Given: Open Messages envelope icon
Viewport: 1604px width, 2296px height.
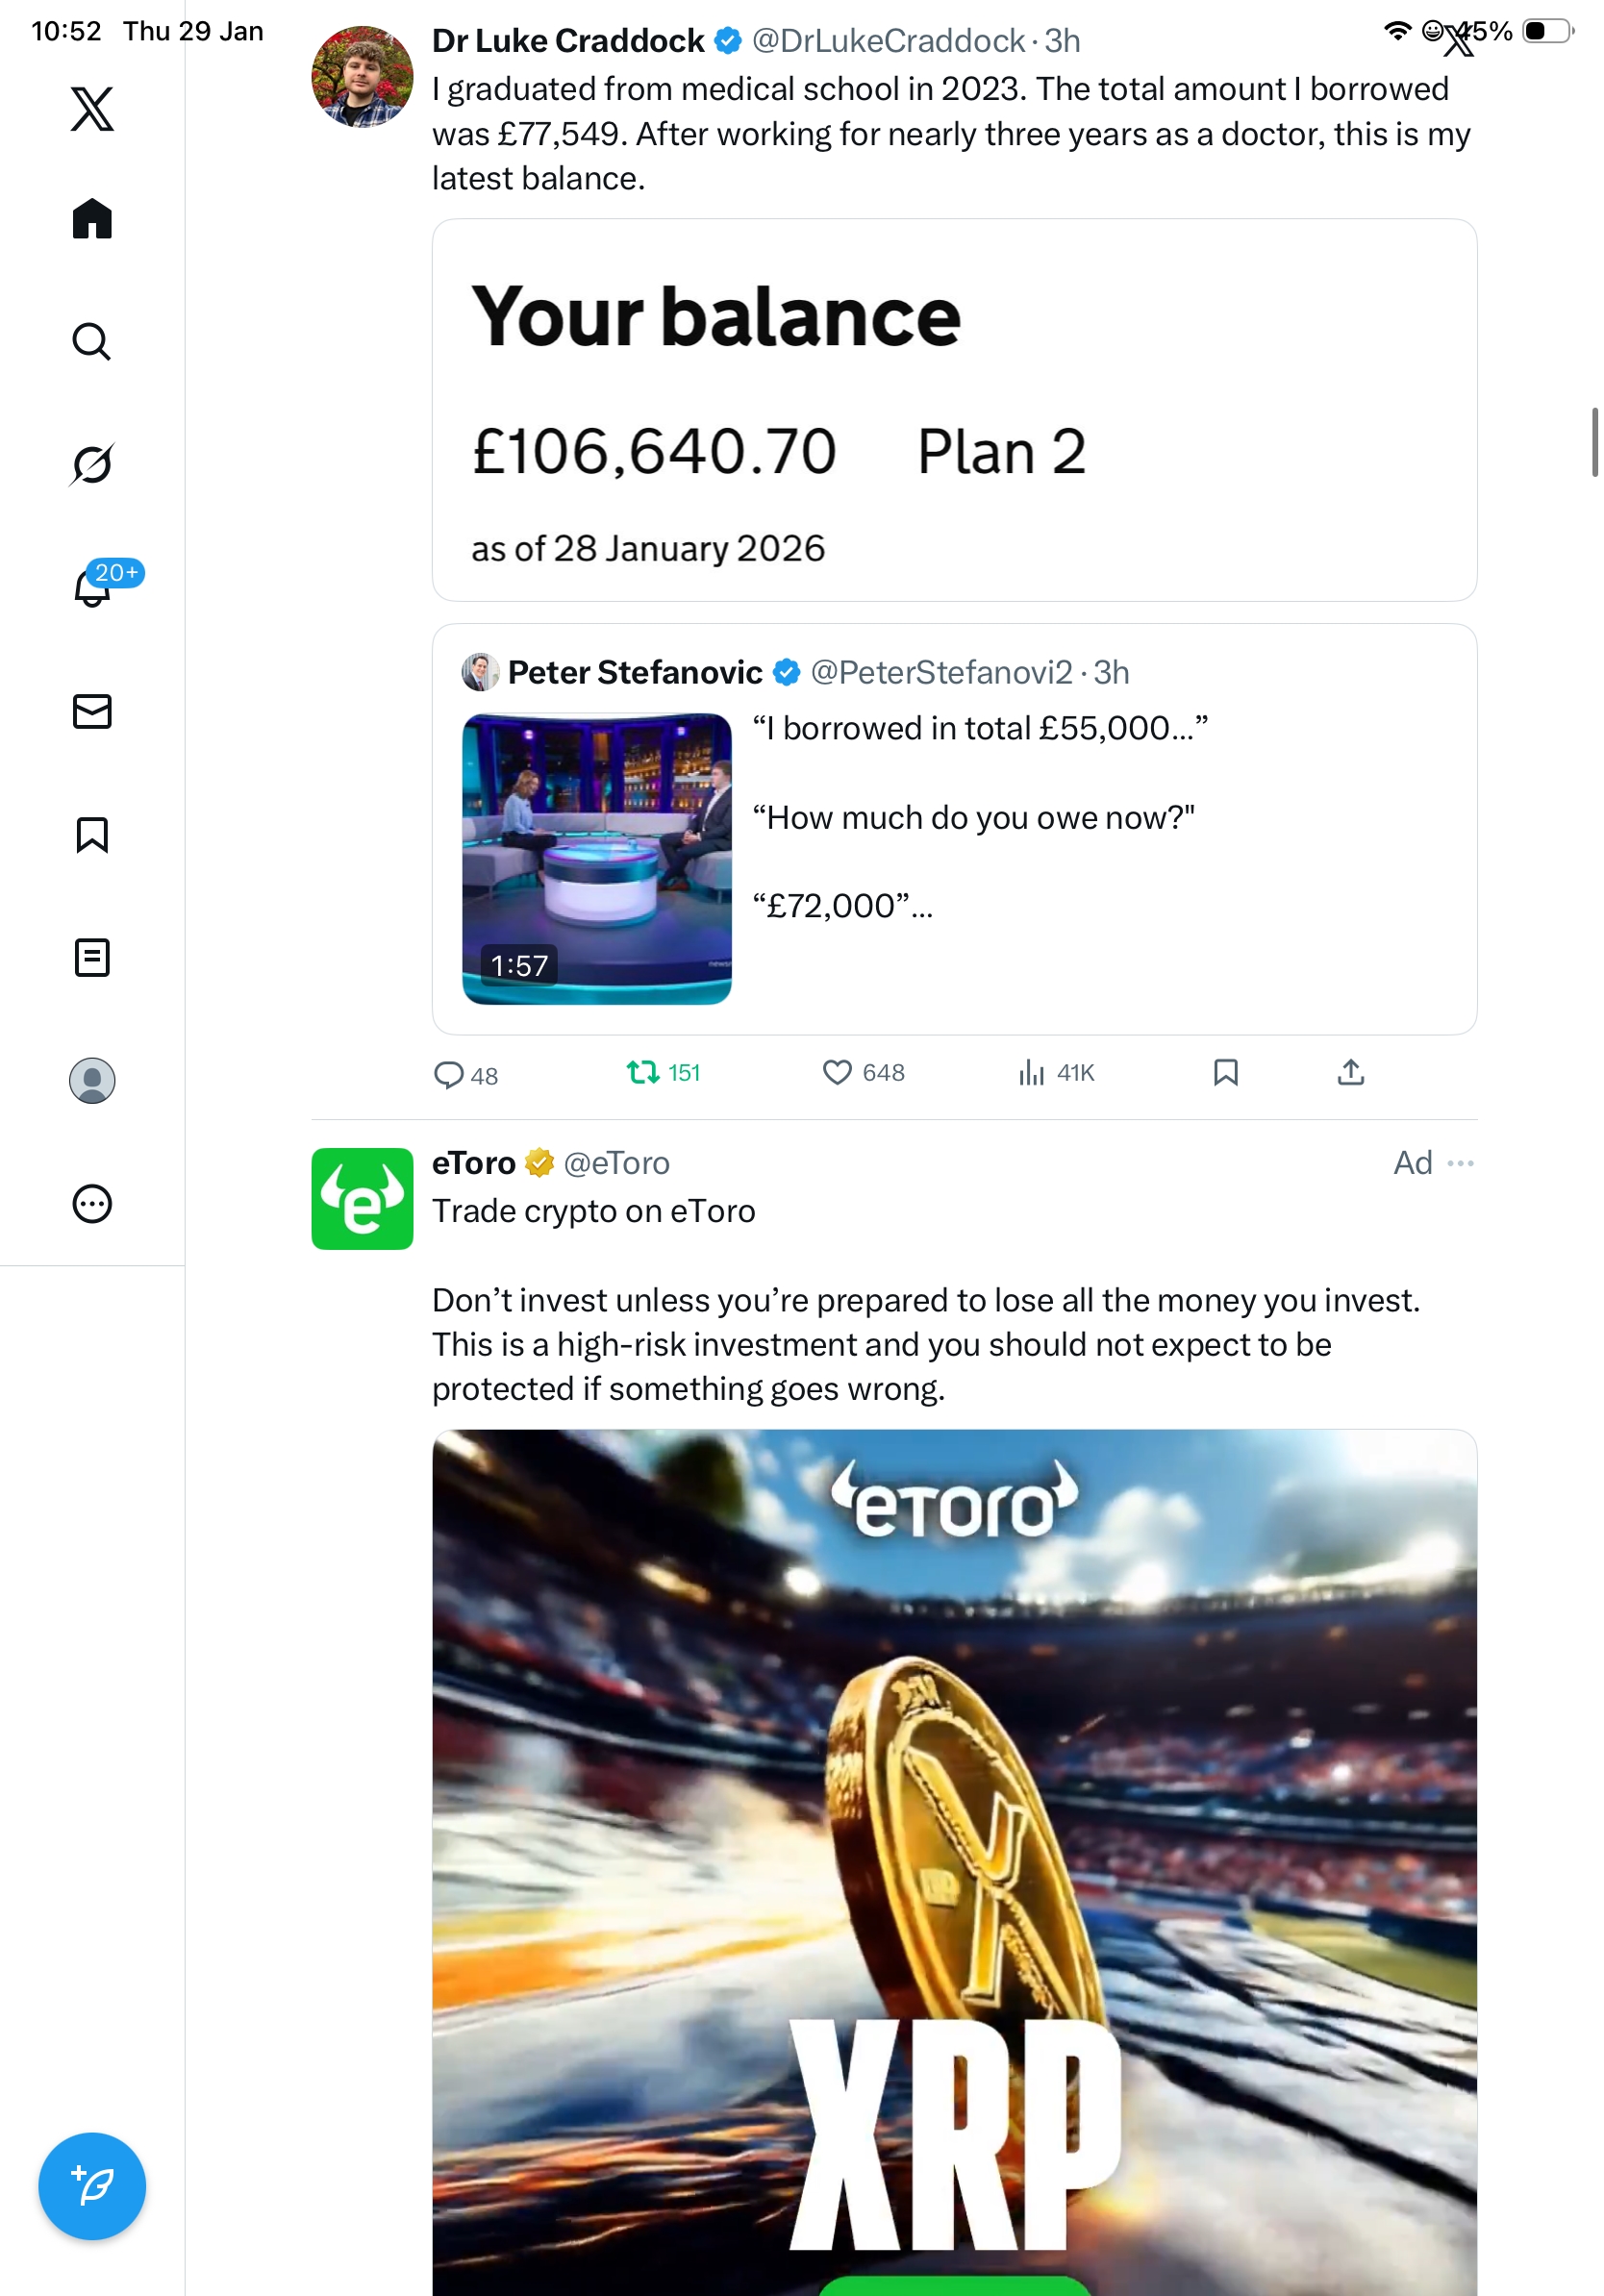Looking at the screenshot, I should [92, 711].
